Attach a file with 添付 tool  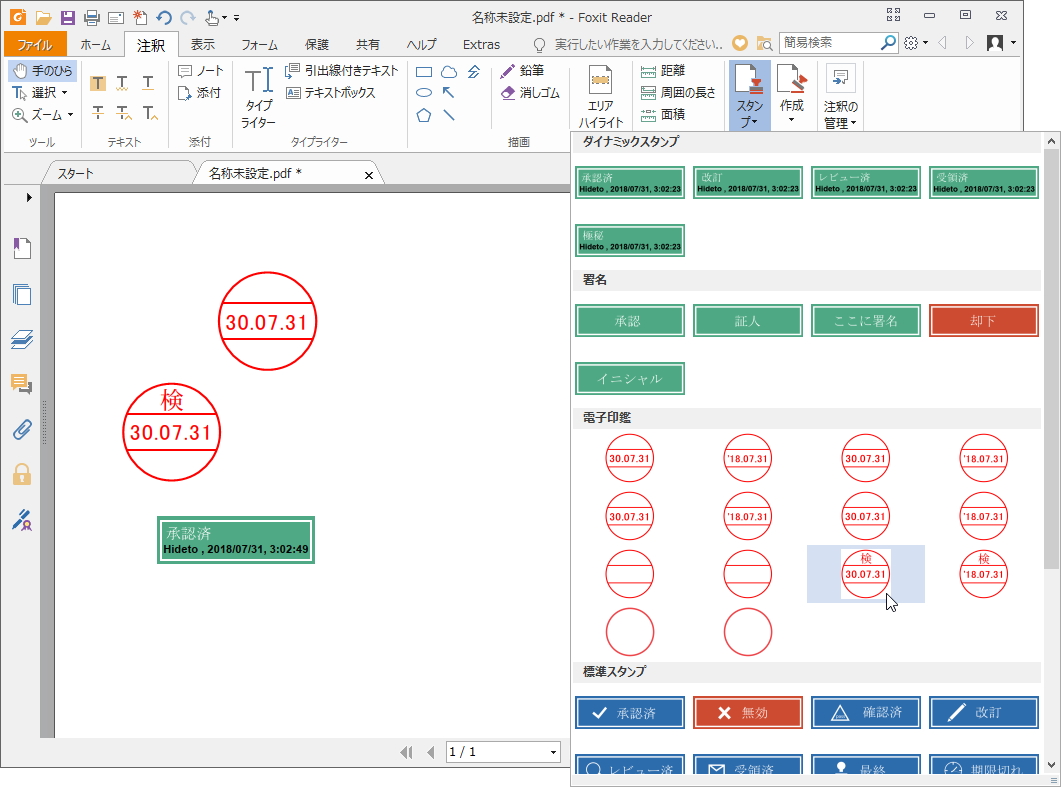pos(199,93)
